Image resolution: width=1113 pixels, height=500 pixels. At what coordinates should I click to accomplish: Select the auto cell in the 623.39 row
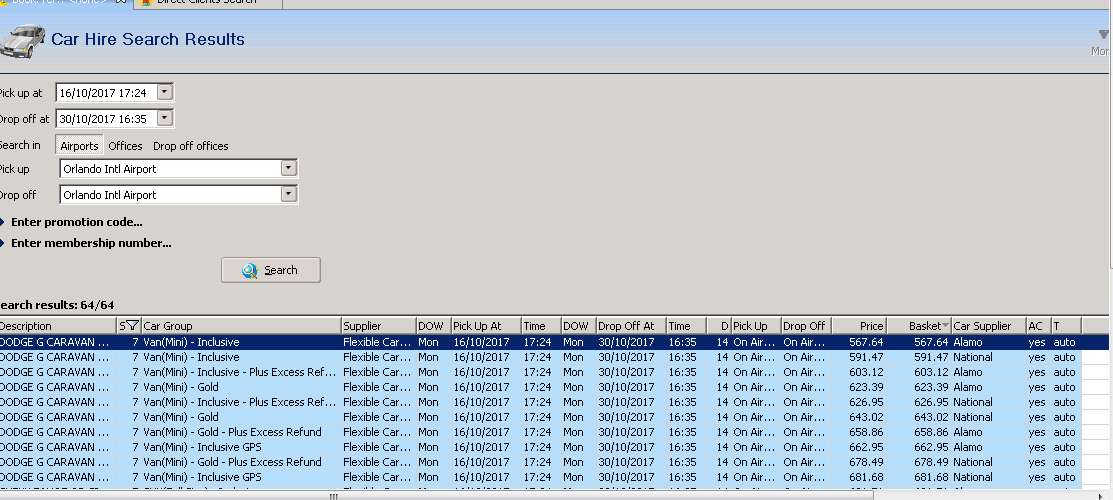click(1066, 387)
